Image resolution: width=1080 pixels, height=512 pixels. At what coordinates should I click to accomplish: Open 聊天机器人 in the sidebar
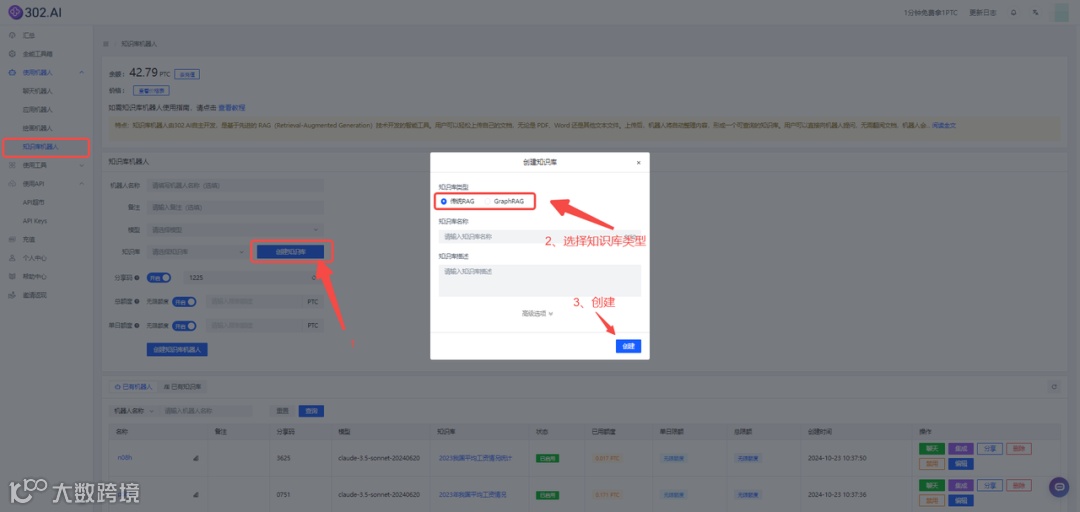coord(37,90)
